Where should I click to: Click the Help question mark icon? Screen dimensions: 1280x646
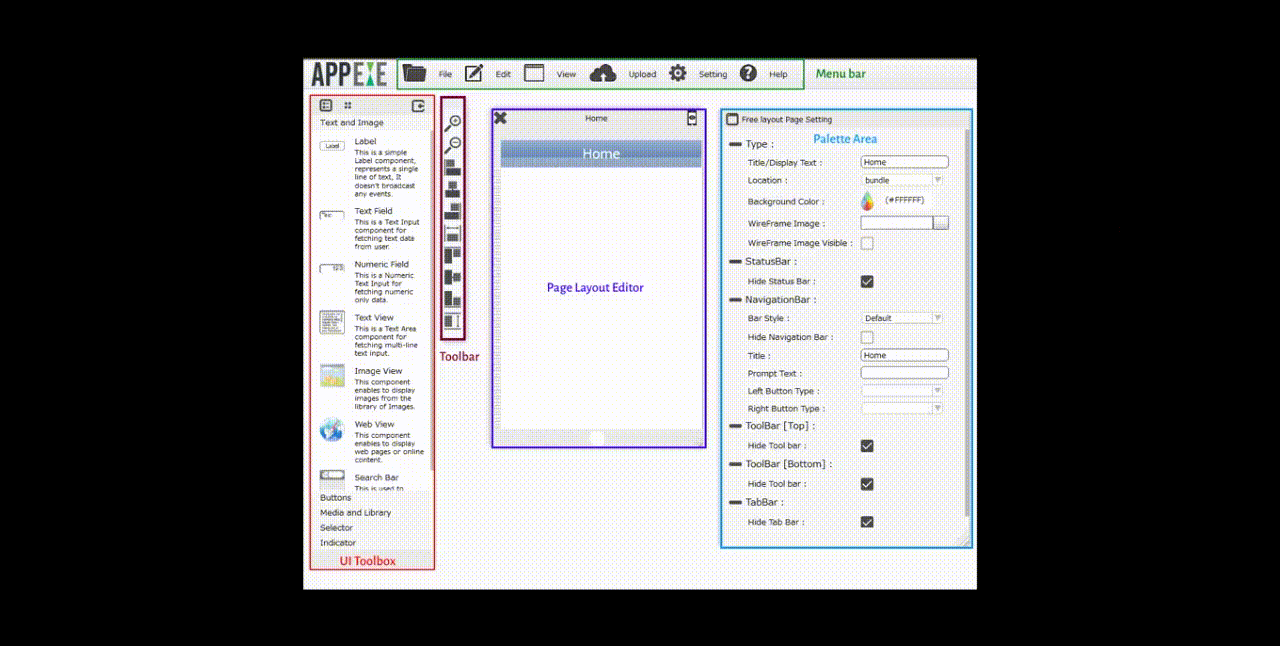(748, 73)
